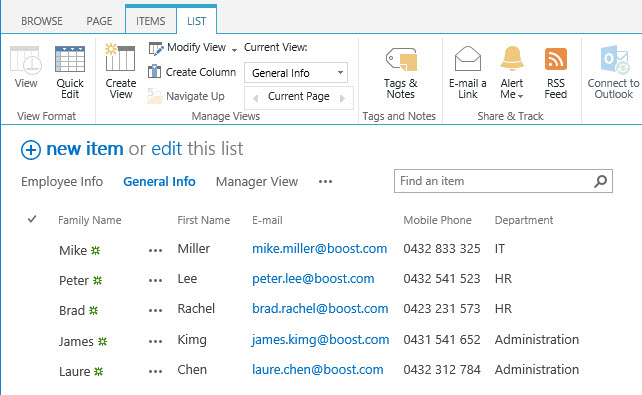Screen dimensions: 642x395
Task: Click the Navigate Up folder icon
Action: 155,96
